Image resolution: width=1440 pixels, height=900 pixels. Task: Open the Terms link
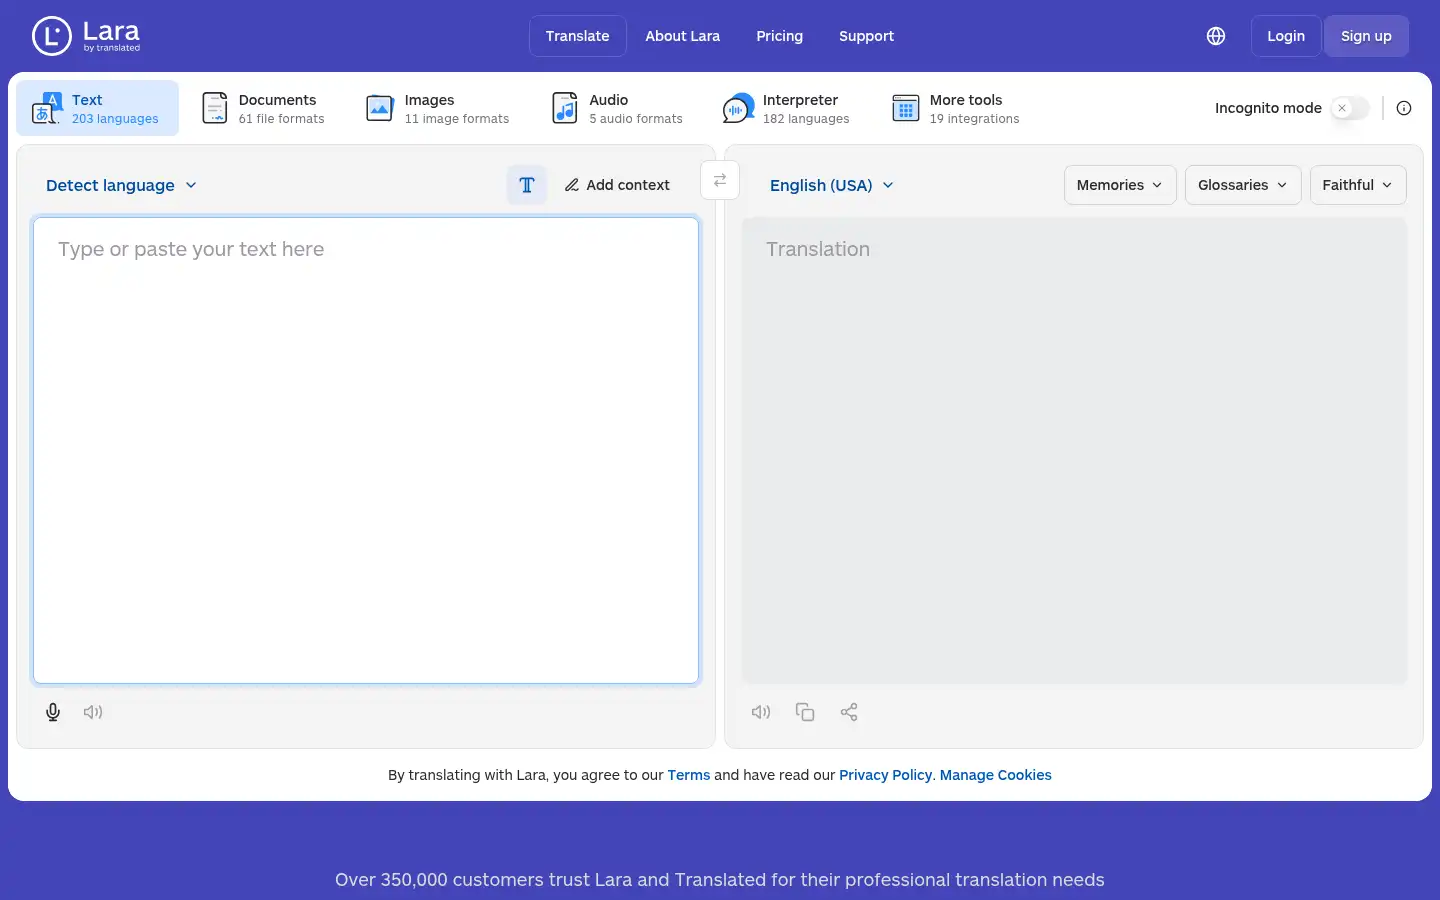click(689, 775)
